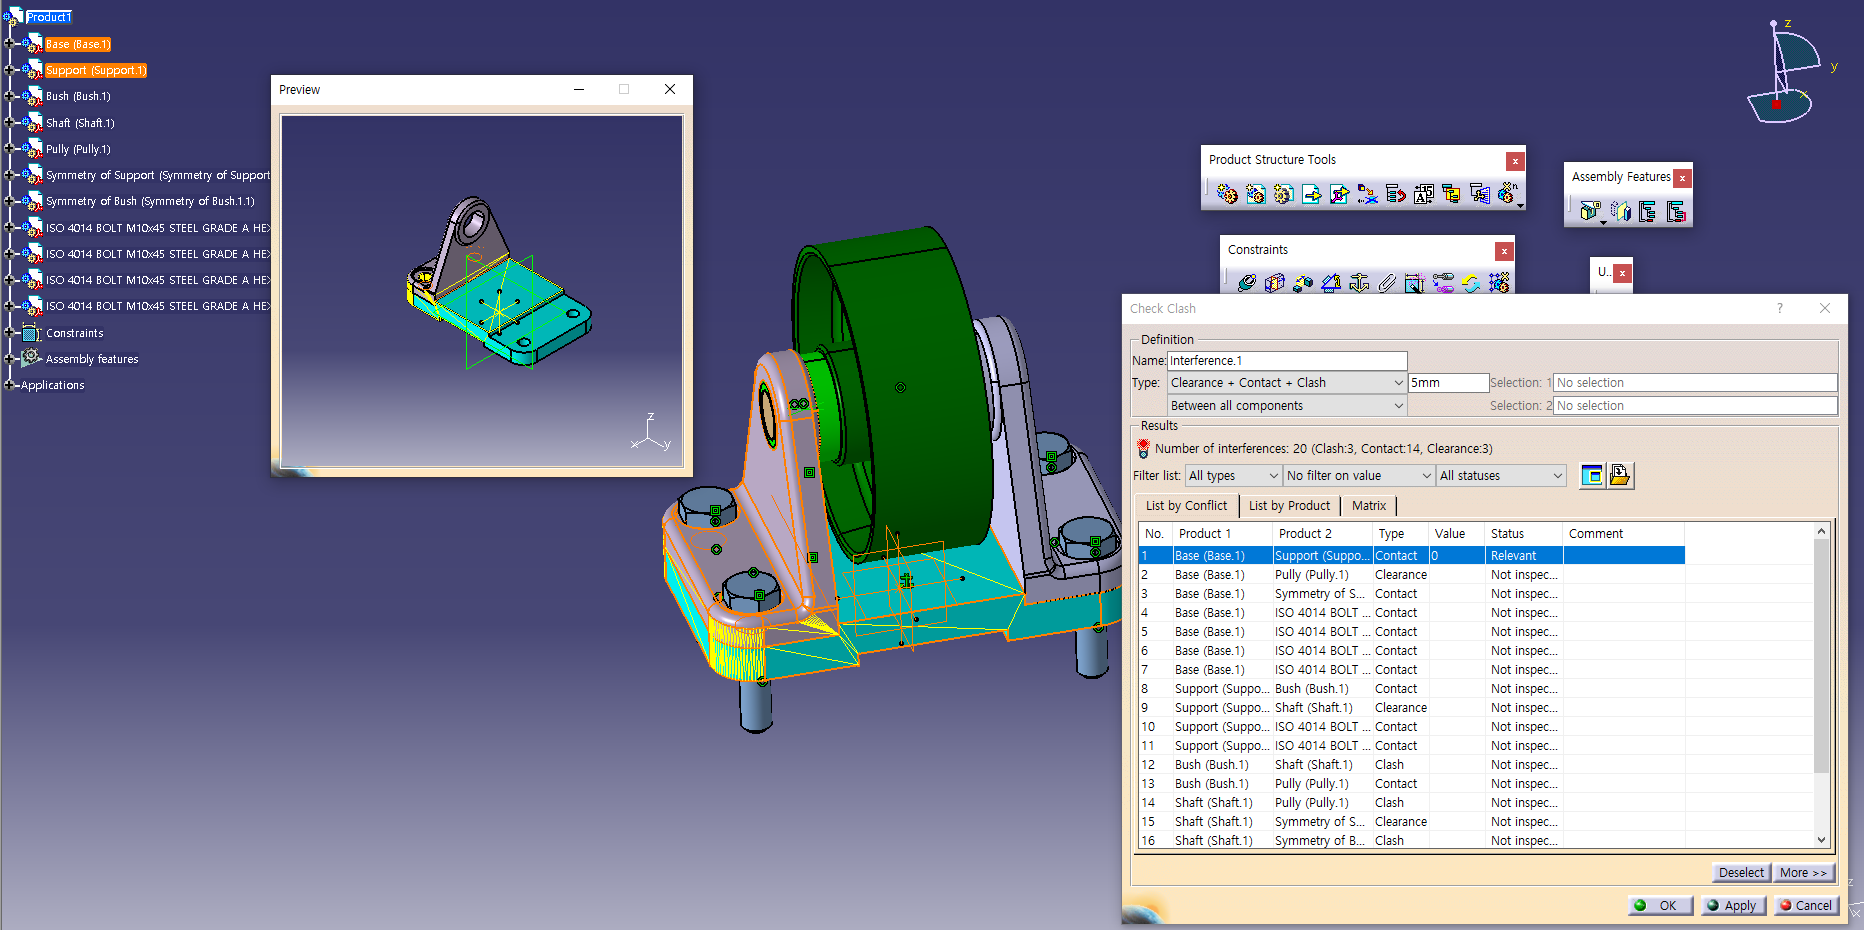
Task: Expand the Constraints tree node
Action: click(9, 333)
